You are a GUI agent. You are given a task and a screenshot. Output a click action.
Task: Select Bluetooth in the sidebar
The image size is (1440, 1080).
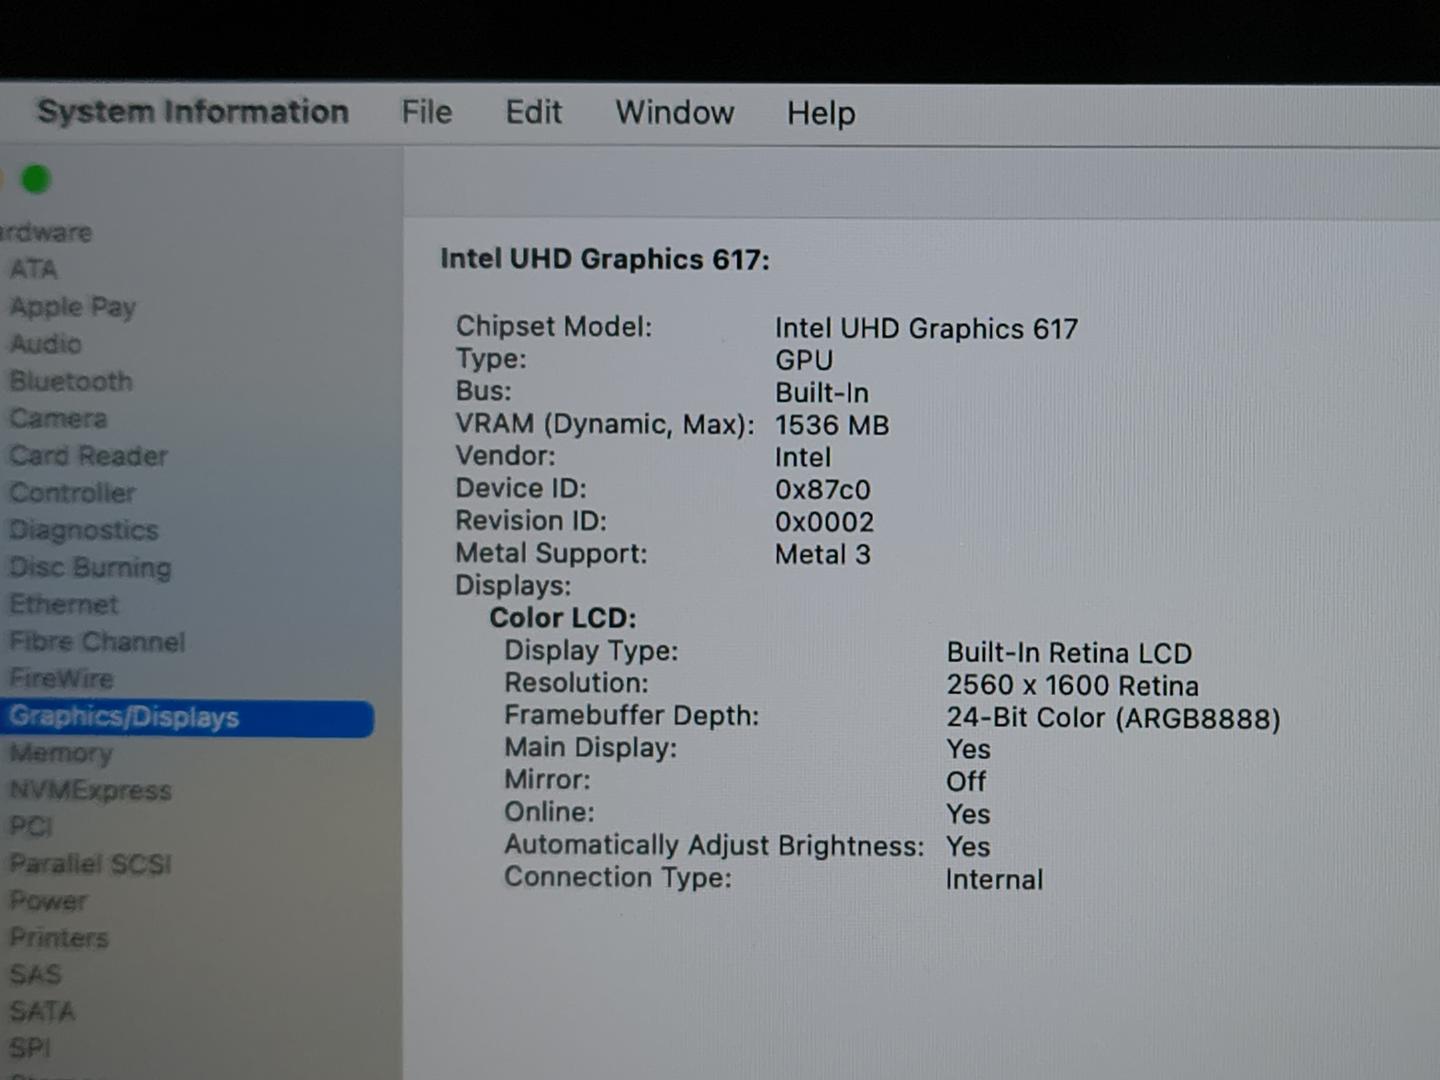(x=71, y=381)
